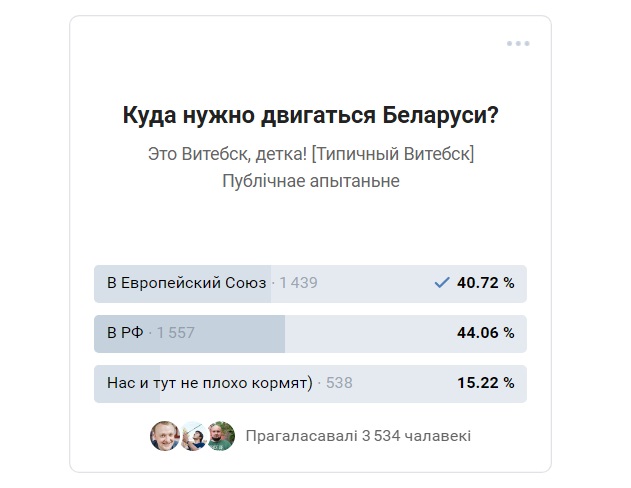Click the poll title 'Куда нужно двигаться Беларуси?'
The width and height of the screenshot is (631, 488).
pos(311,115)
